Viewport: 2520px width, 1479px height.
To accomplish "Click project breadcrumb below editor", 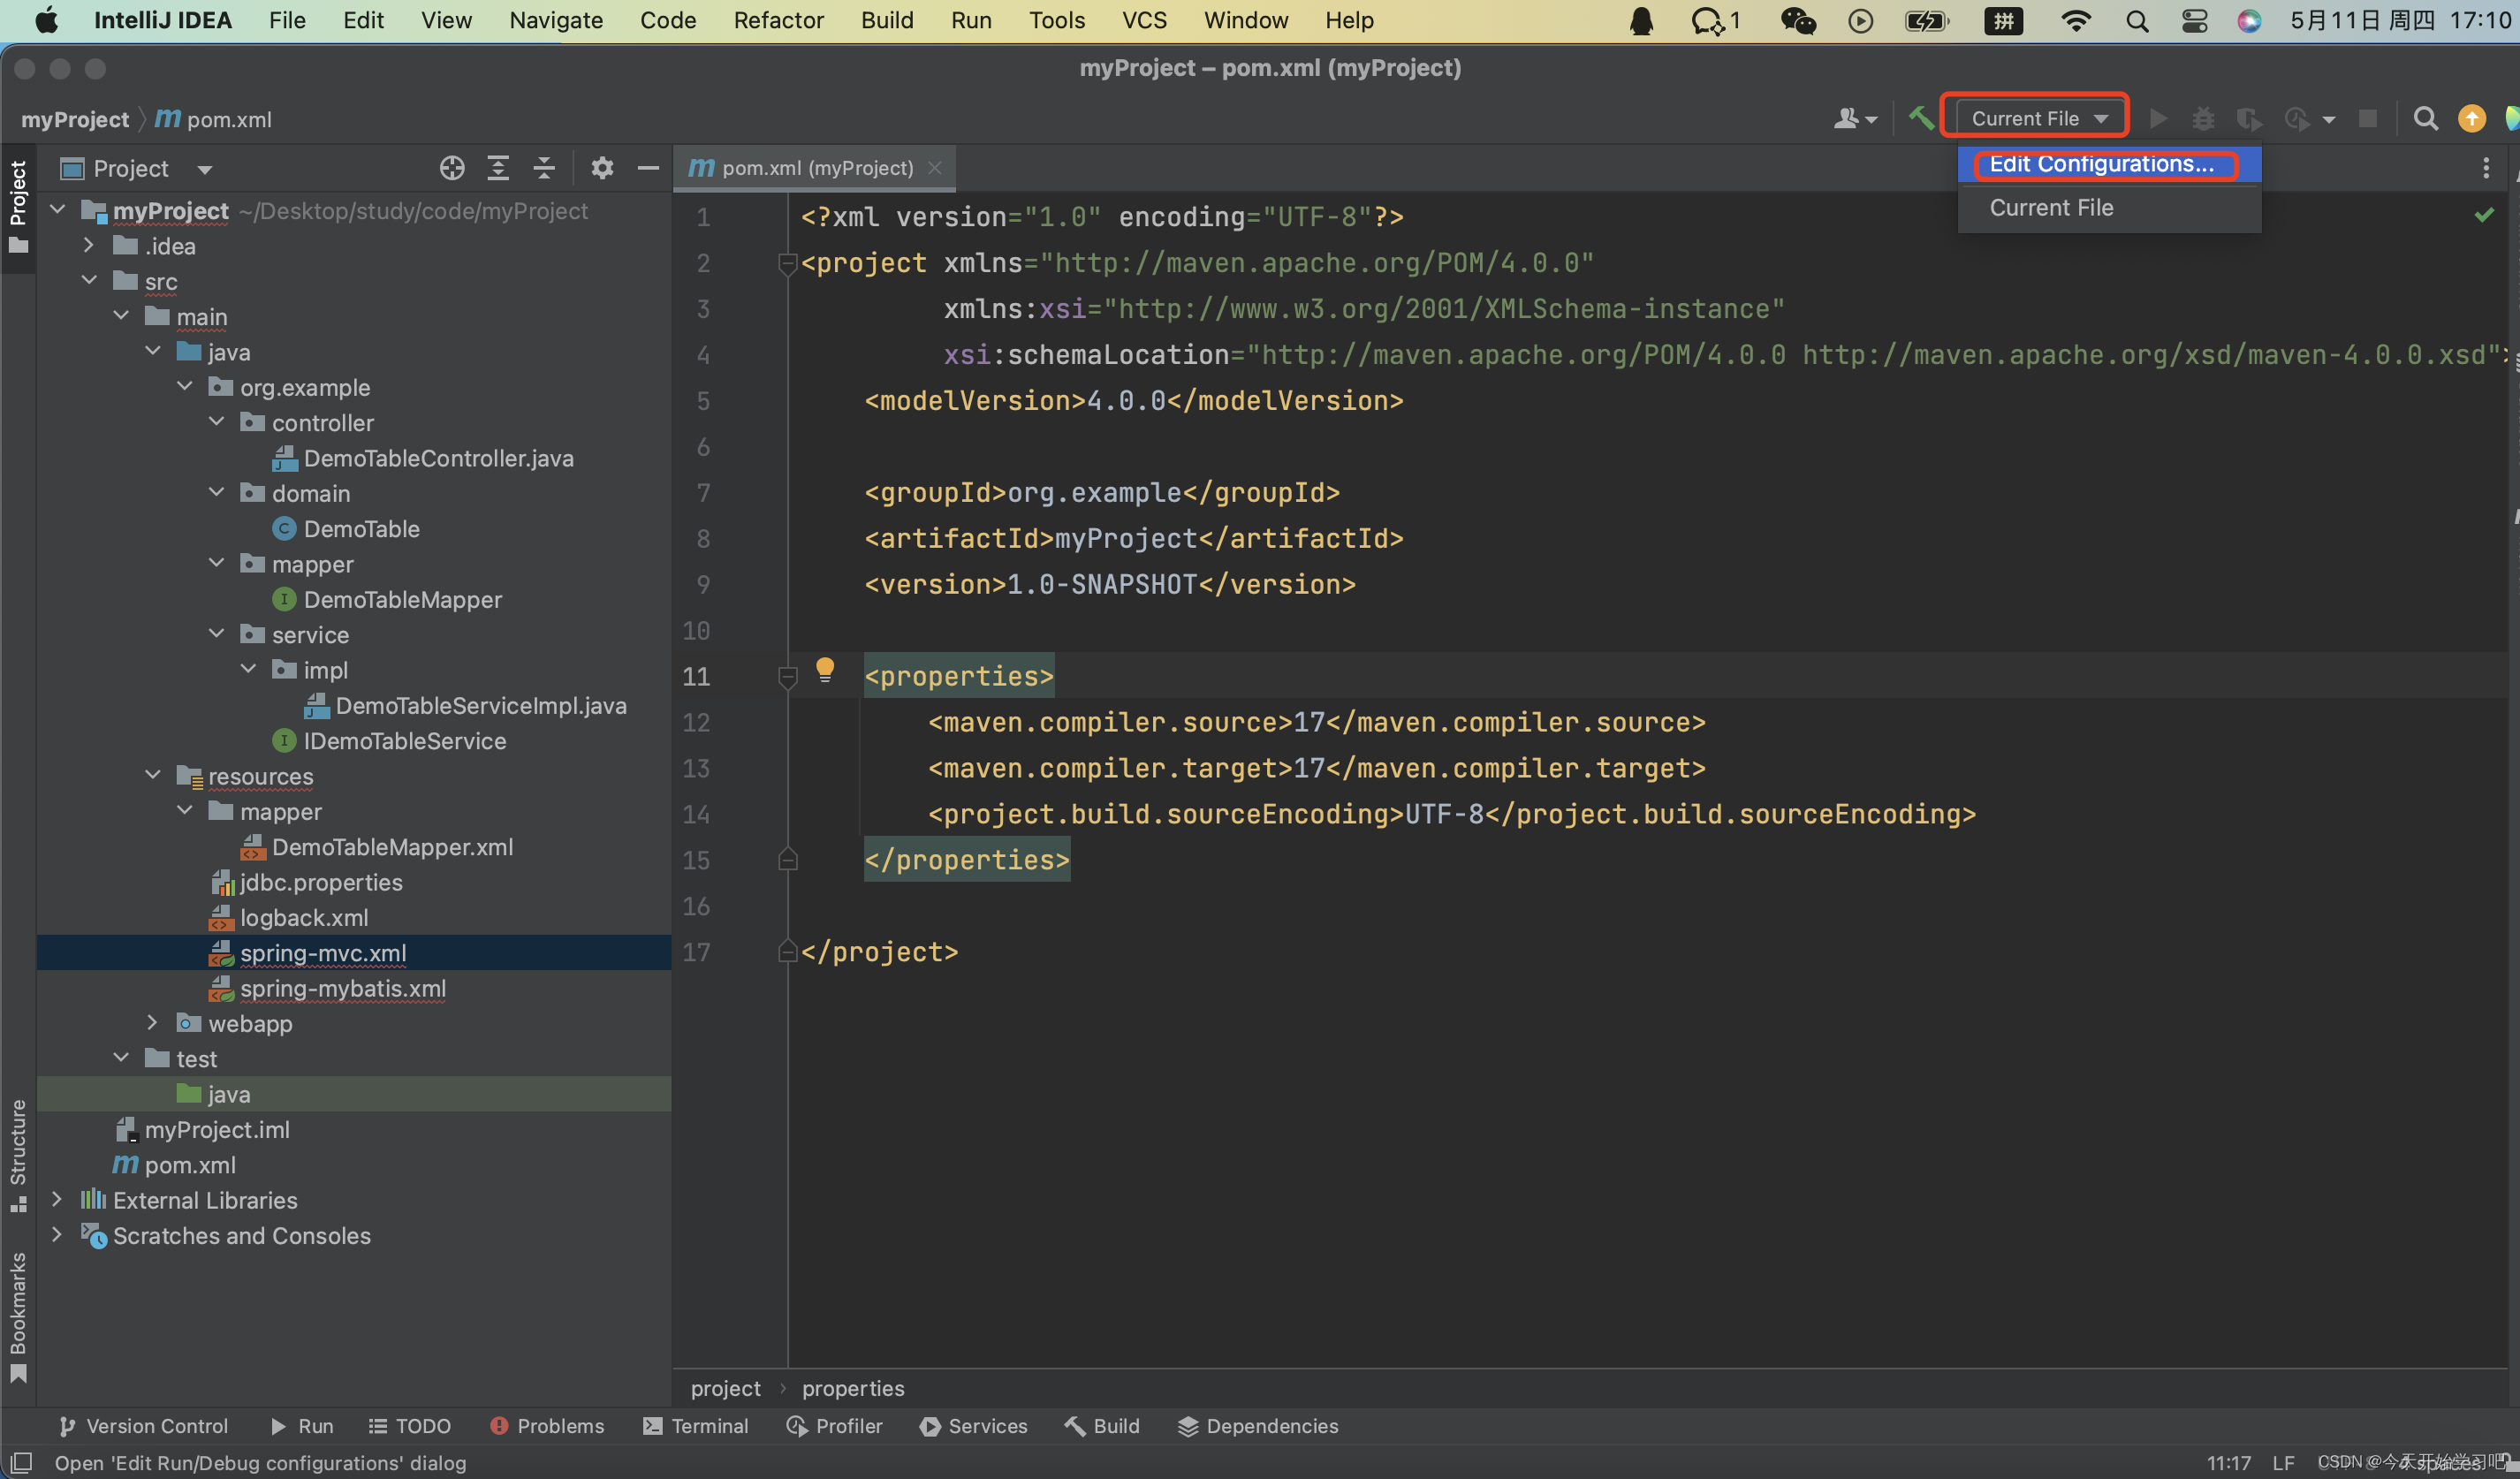I will coord(725,1388).
